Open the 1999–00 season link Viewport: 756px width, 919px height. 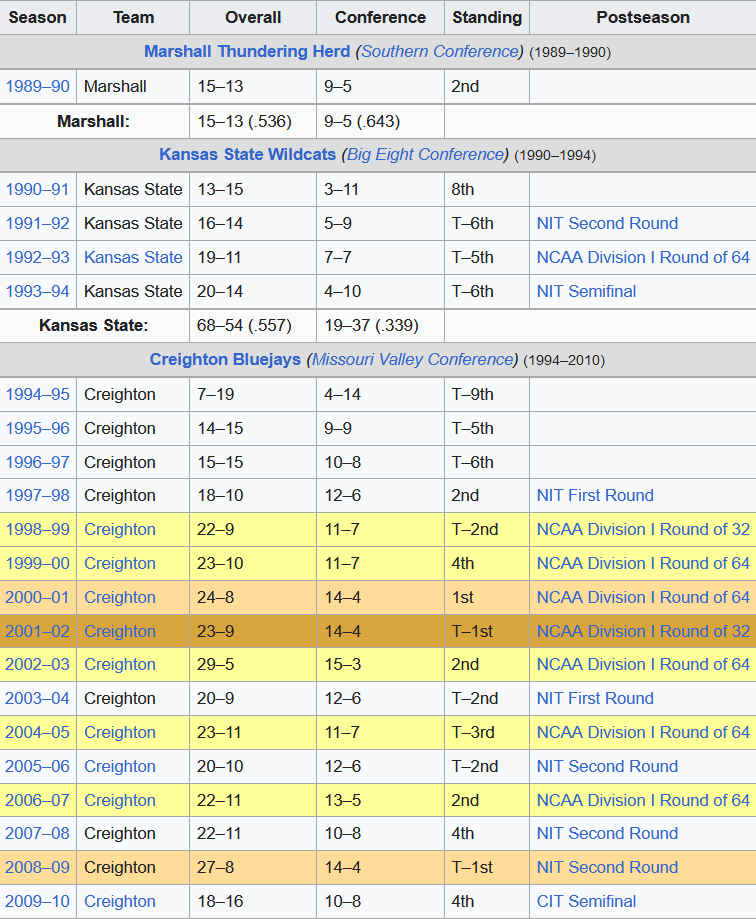point(38,564)
